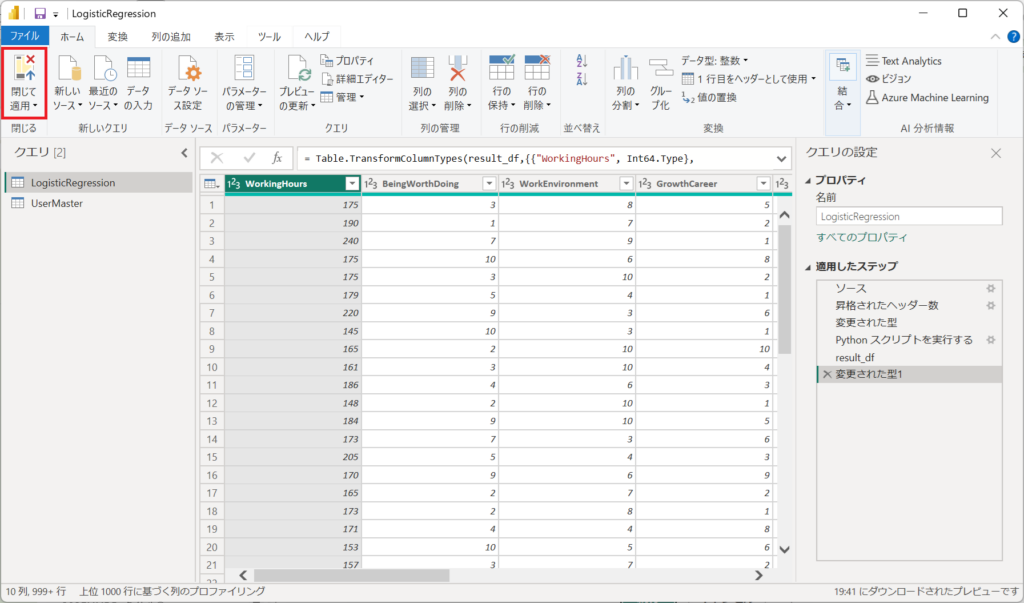This screenshot has height=603, width=1024.
Task: Open gear for Python スクリプトを実行する step
Action: click(x=991, y=340)
